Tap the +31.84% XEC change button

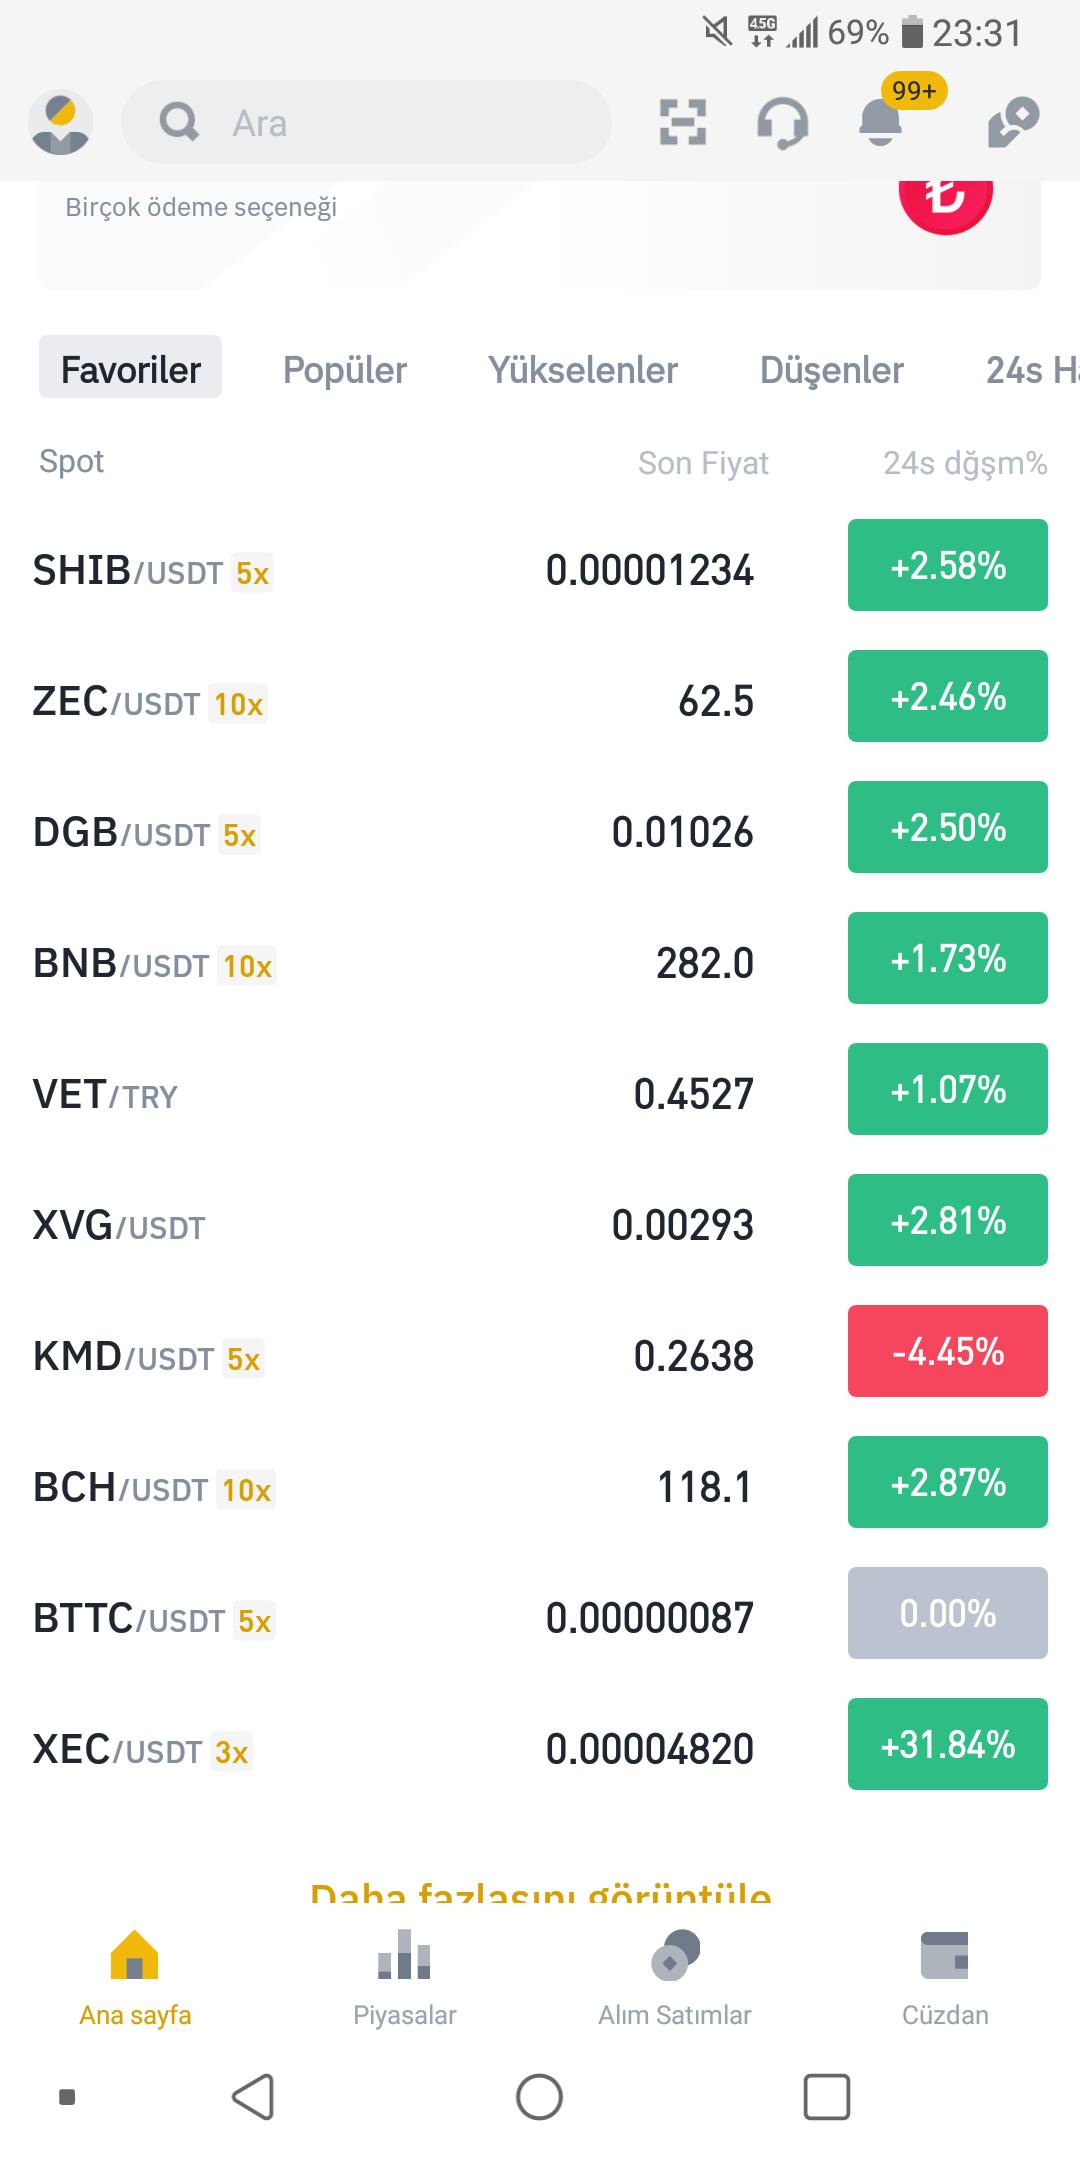(948, 1744)
